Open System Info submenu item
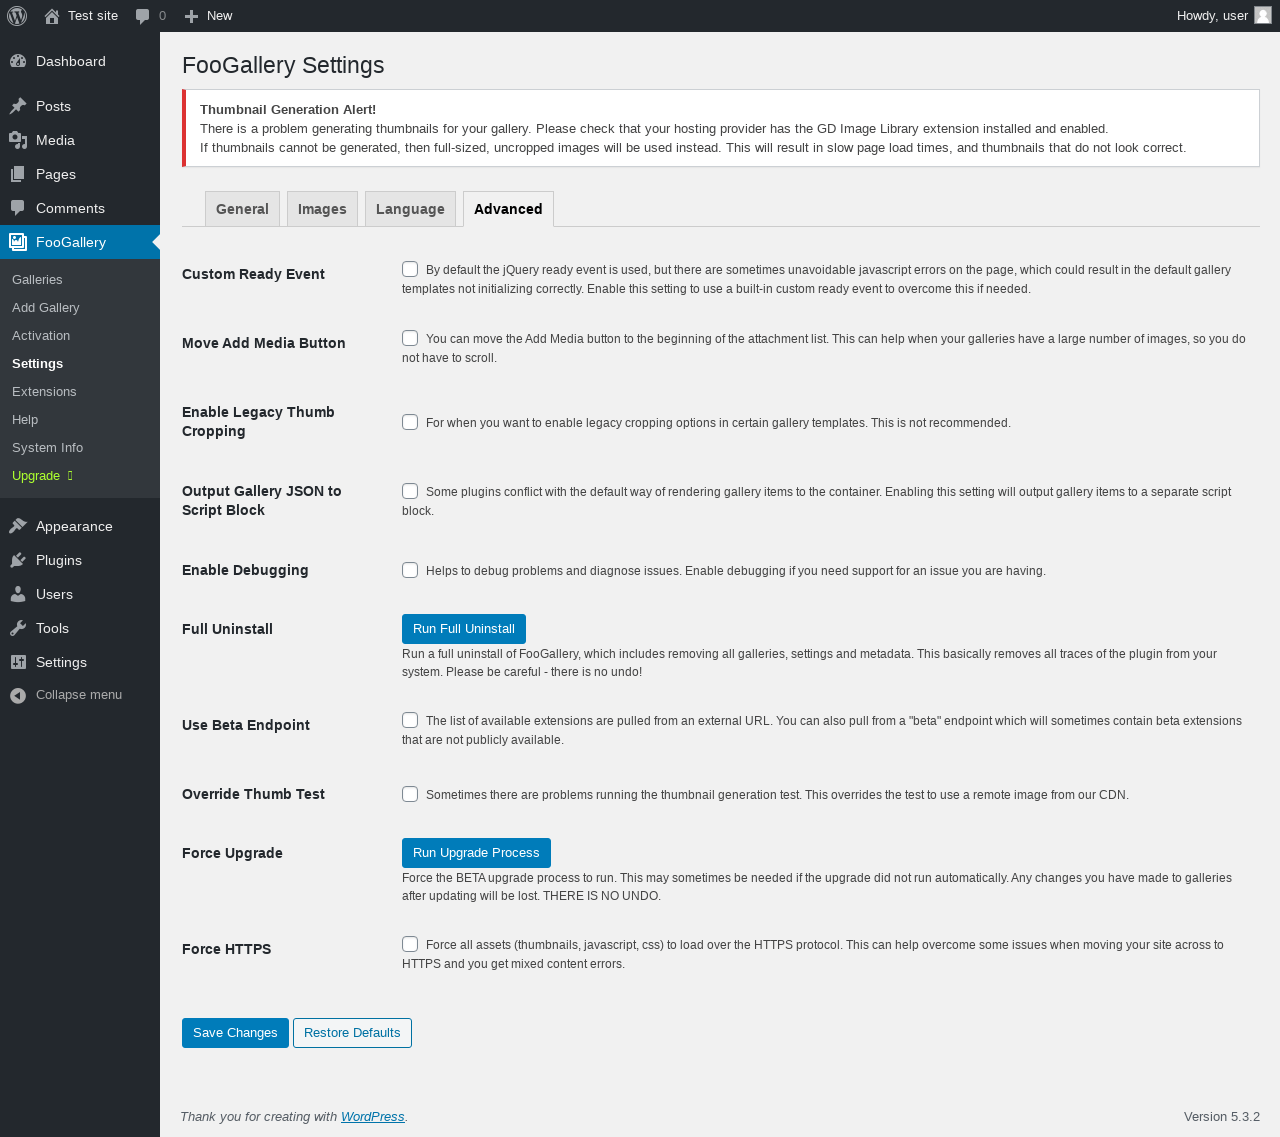 point(48,448)
